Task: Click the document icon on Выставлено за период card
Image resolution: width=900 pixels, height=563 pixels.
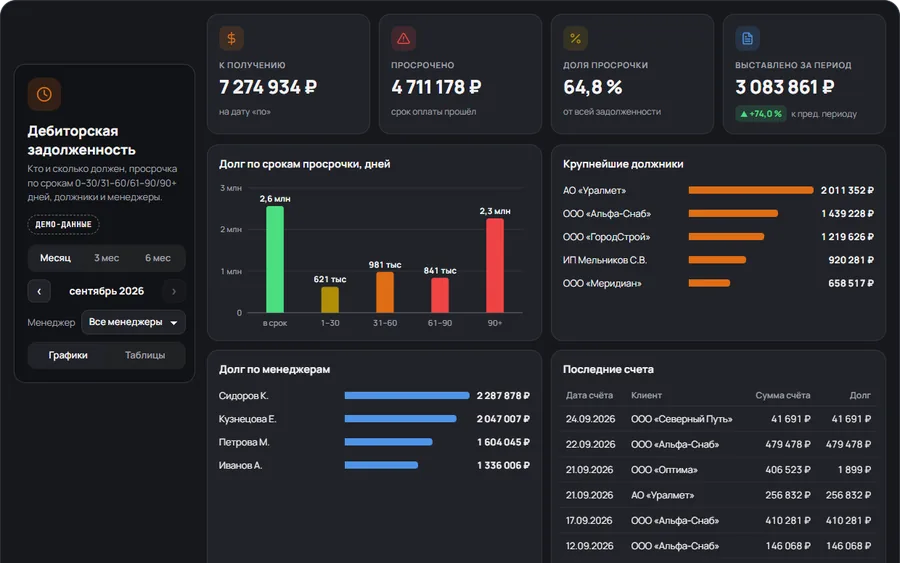Action: [x=747, y=38]
